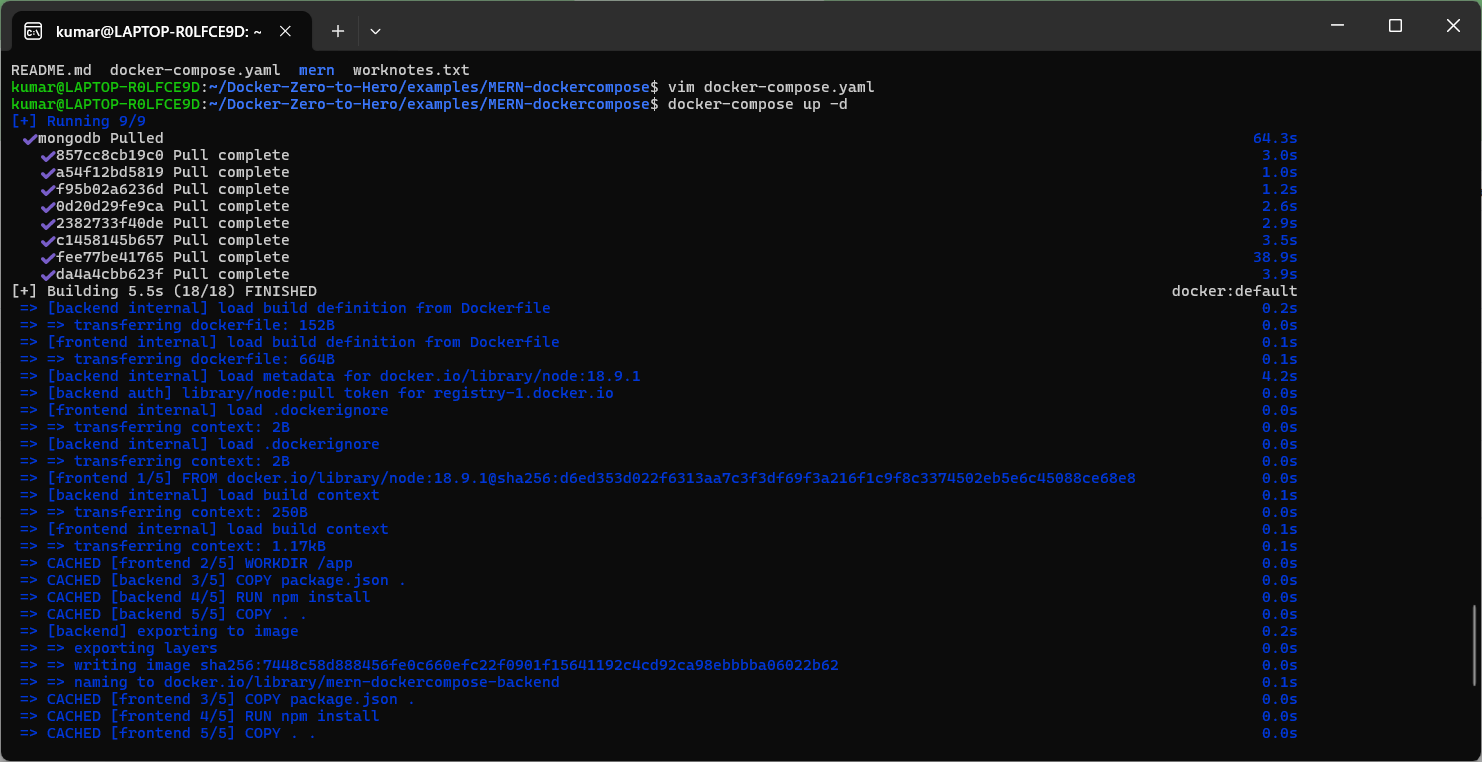This screenshot has height=762, width=1482.
Task: Click the worknotes.txt filename
Action: (x=411, y=70)
